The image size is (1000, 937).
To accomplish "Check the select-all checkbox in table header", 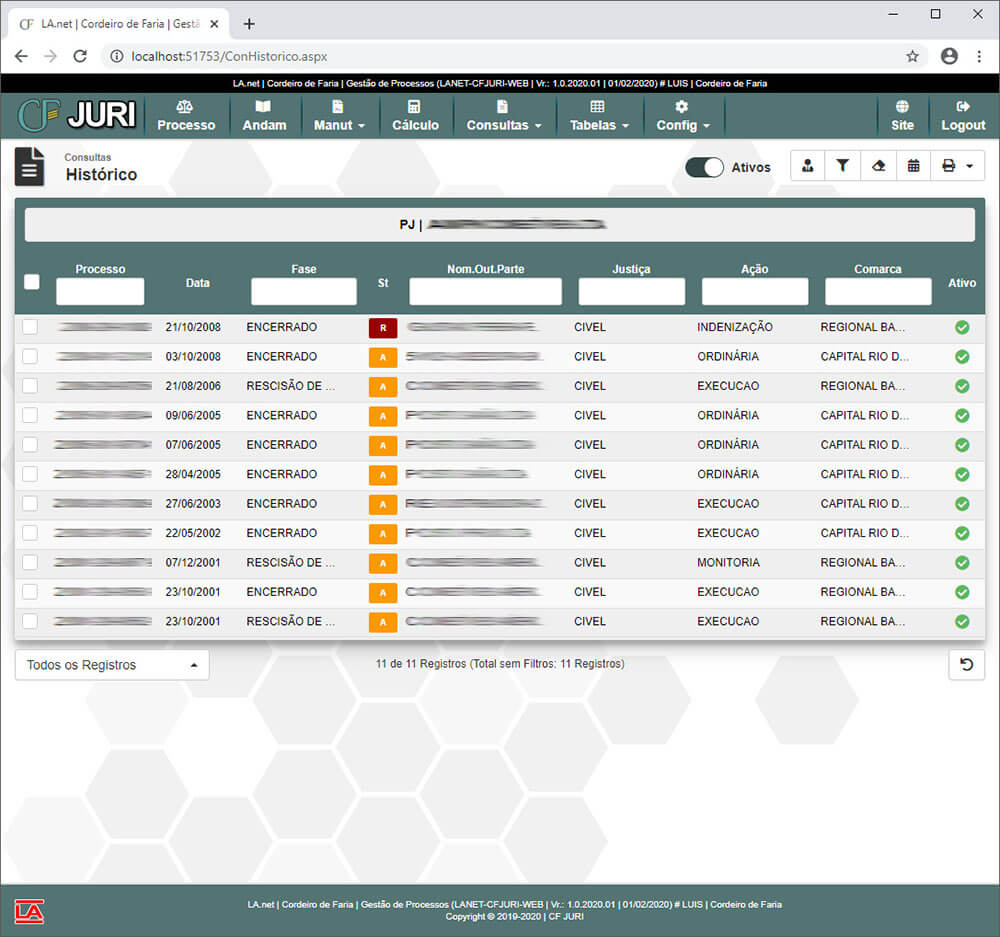I will point(32,282).
